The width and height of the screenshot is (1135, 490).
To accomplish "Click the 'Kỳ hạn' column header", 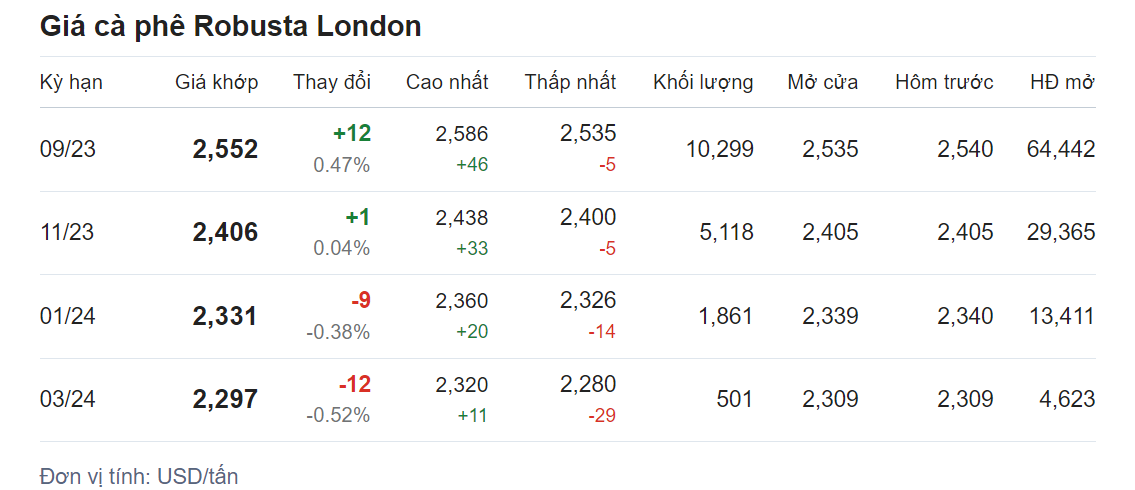I will [71, 82].
